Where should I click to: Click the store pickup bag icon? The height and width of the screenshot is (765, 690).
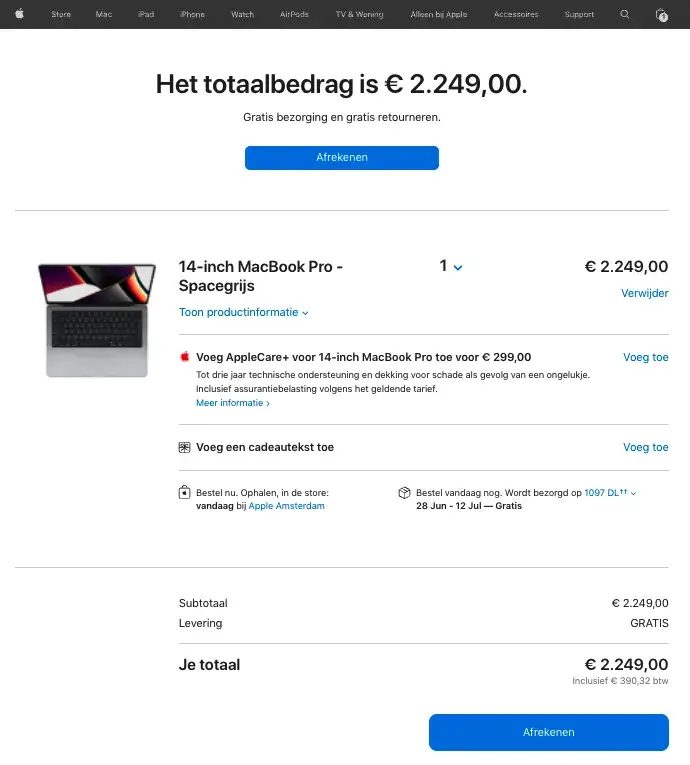pos(184,493)
